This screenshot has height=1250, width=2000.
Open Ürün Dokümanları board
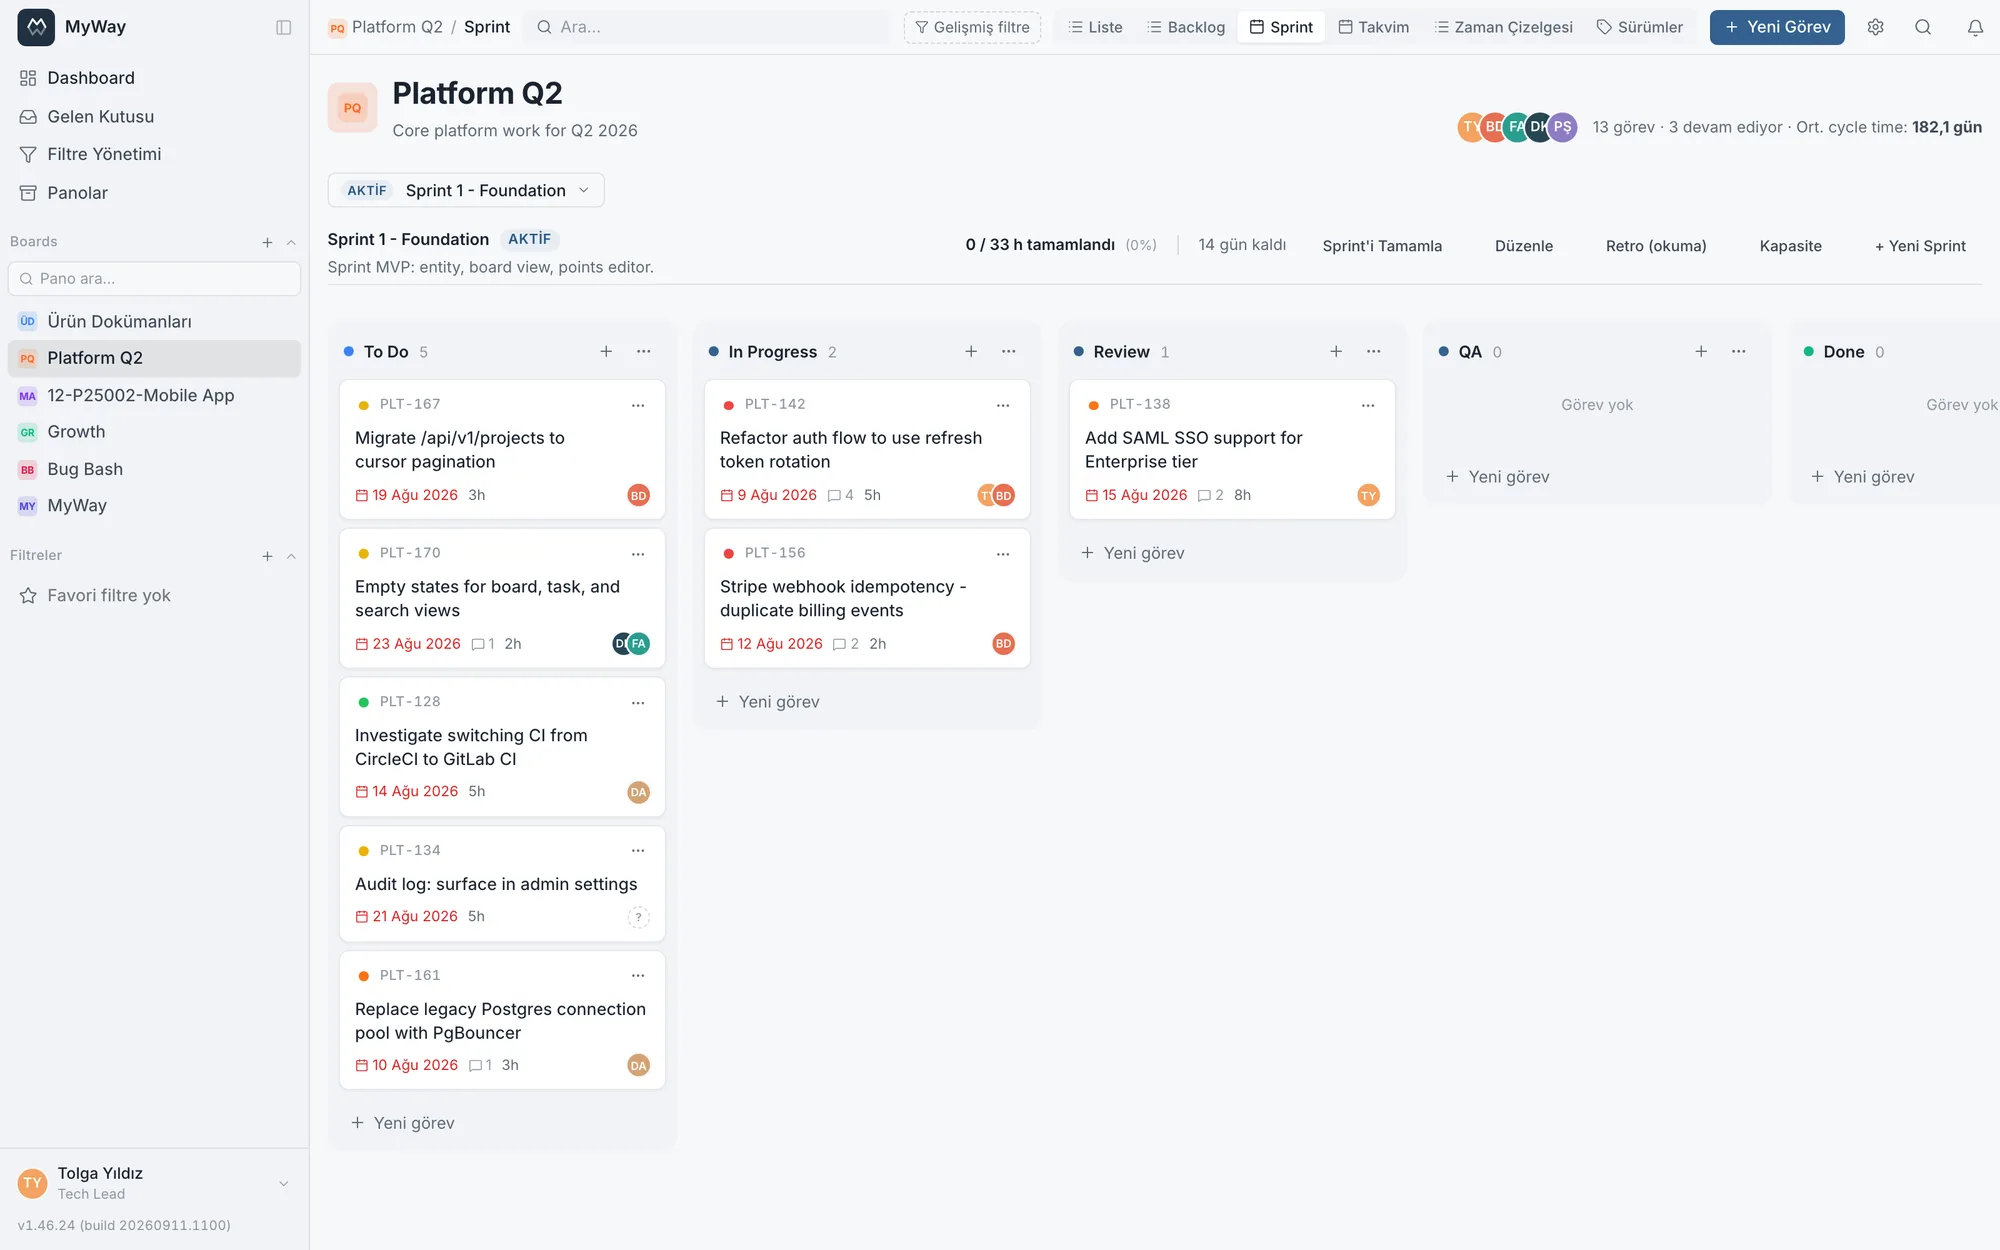154,321
